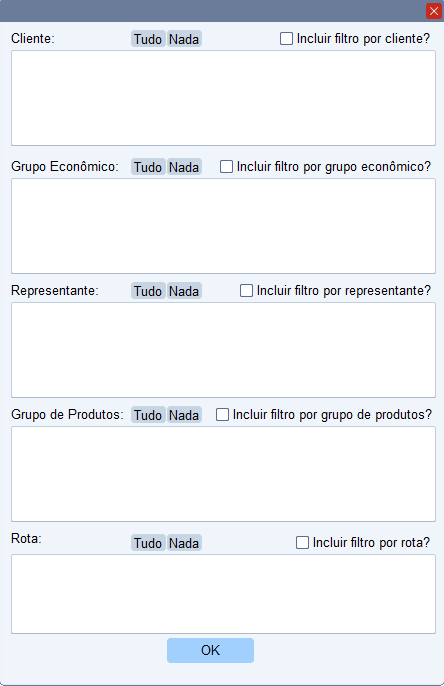Choose Nada for Representante

[x=184, y=291]
